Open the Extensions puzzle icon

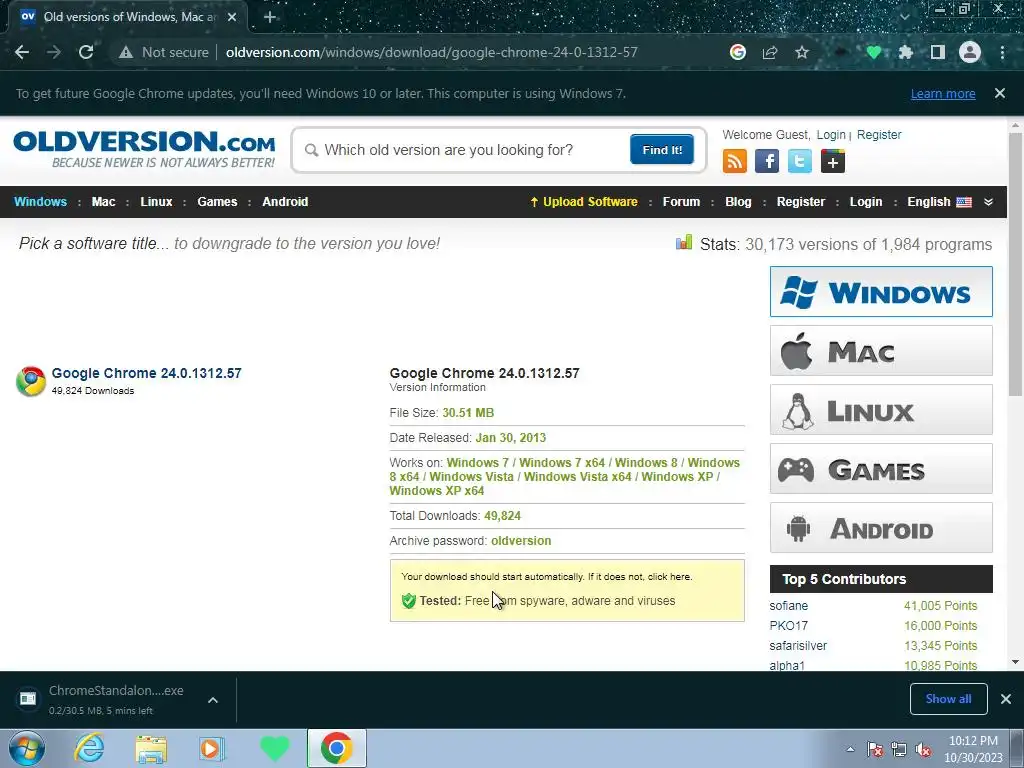[x=906, y=52]
